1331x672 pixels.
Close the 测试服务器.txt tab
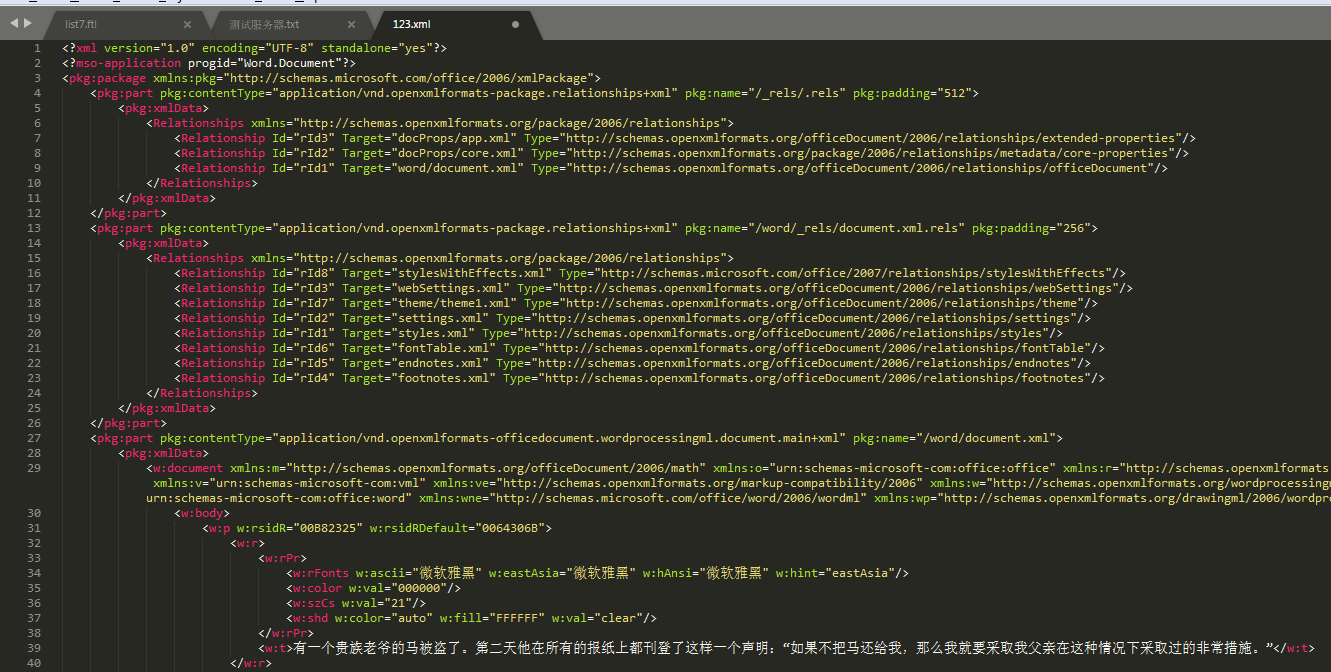(351, 22)
